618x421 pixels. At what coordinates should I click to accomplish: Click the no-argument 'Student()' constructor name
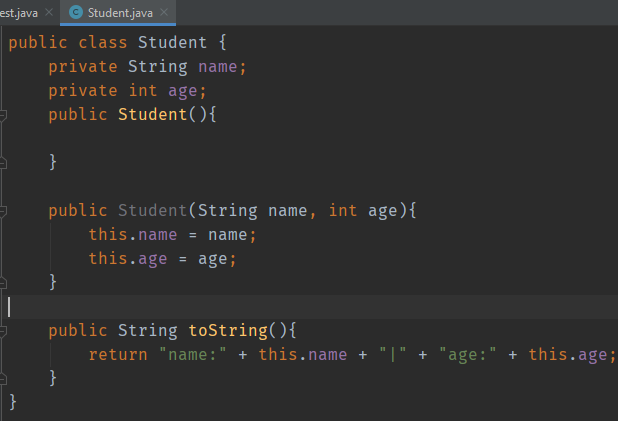point(152,115)
